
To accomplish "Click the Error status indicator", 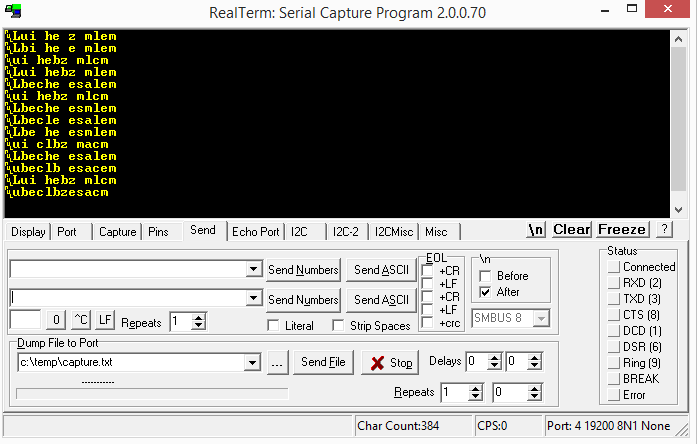I will coord(614,395).
